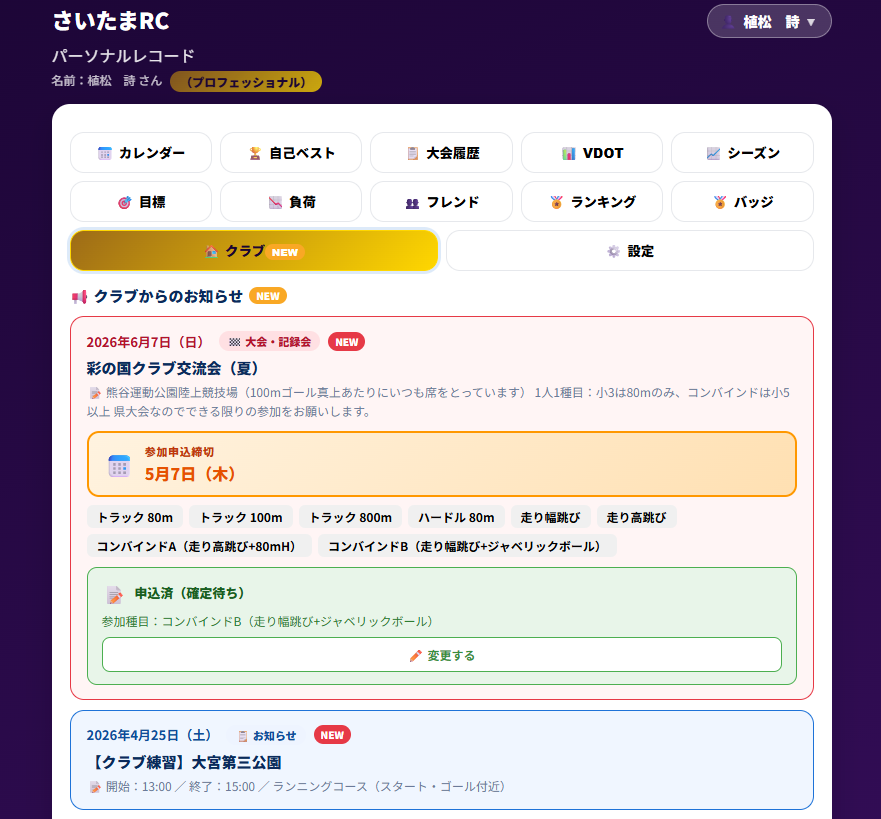Switch to the シーズン tab
The width and height of the screenshot is (881, 819).
click(742, 153)
